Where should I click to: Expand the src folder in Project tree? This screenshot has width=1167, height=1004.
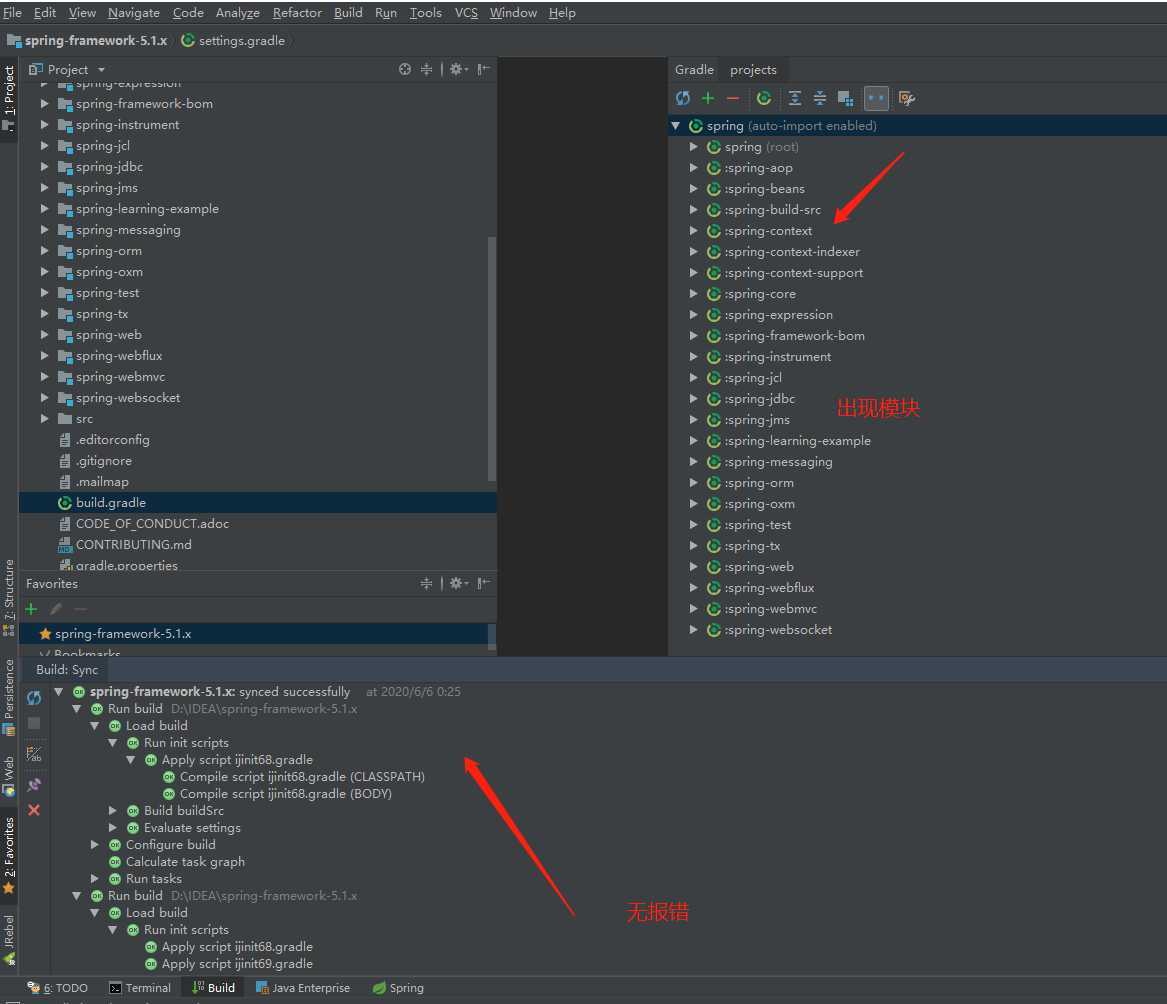click(x=44, y=419)
